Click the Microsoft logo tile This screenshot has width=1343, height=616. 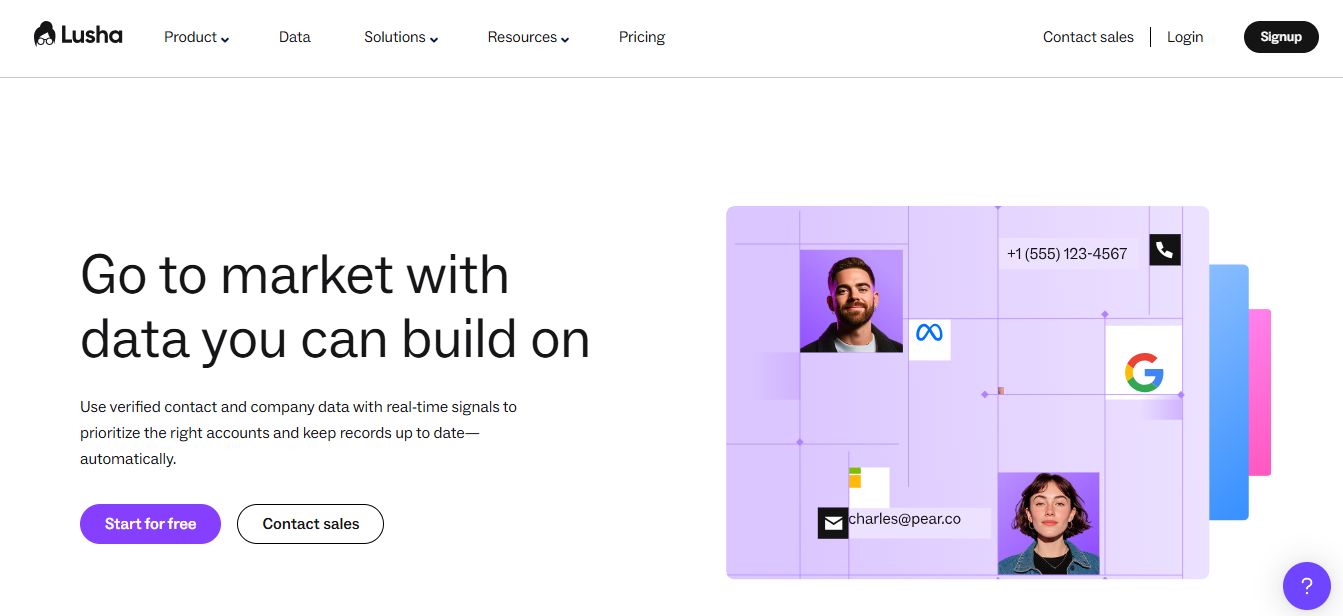click(x=868, y=487)
